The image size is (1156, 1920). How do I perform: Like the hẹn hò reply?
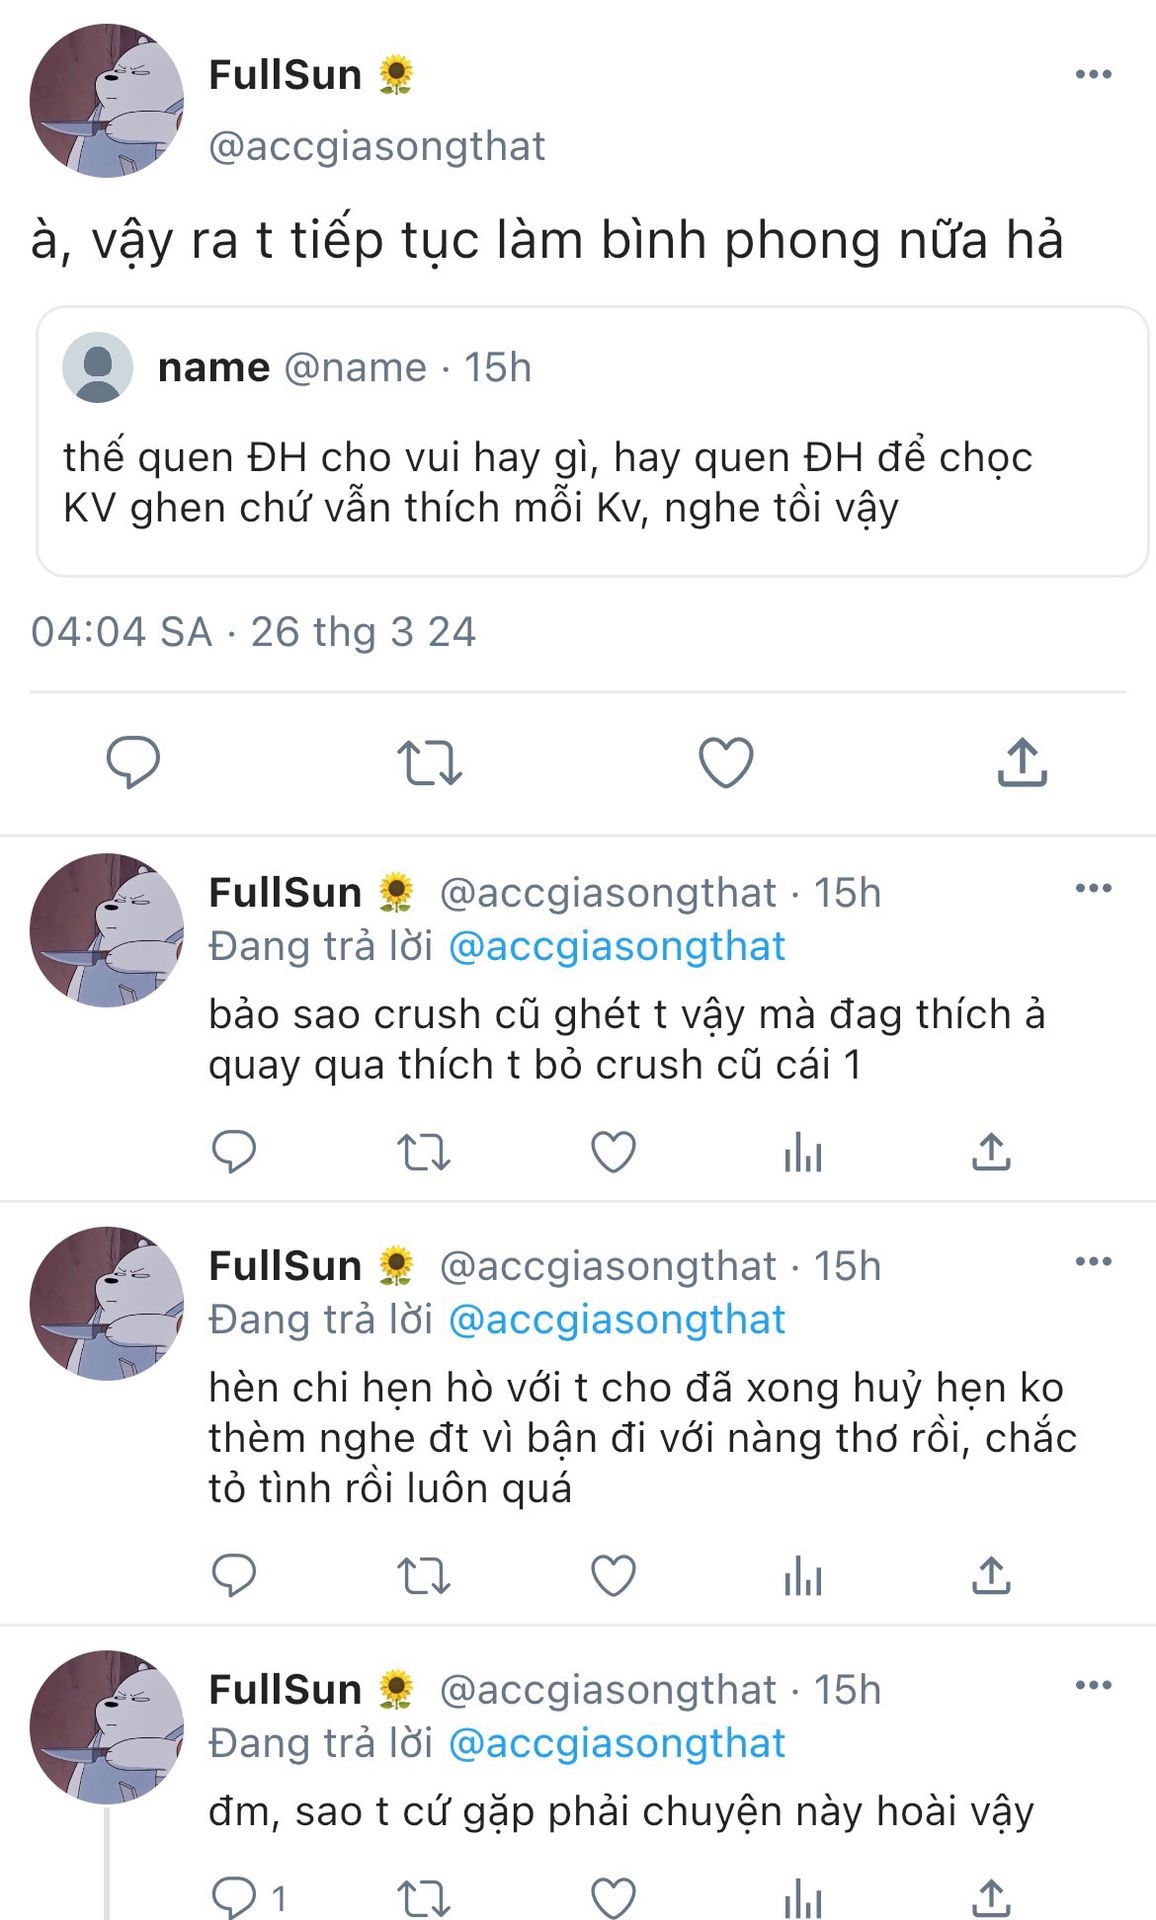tap(613, 1577)
